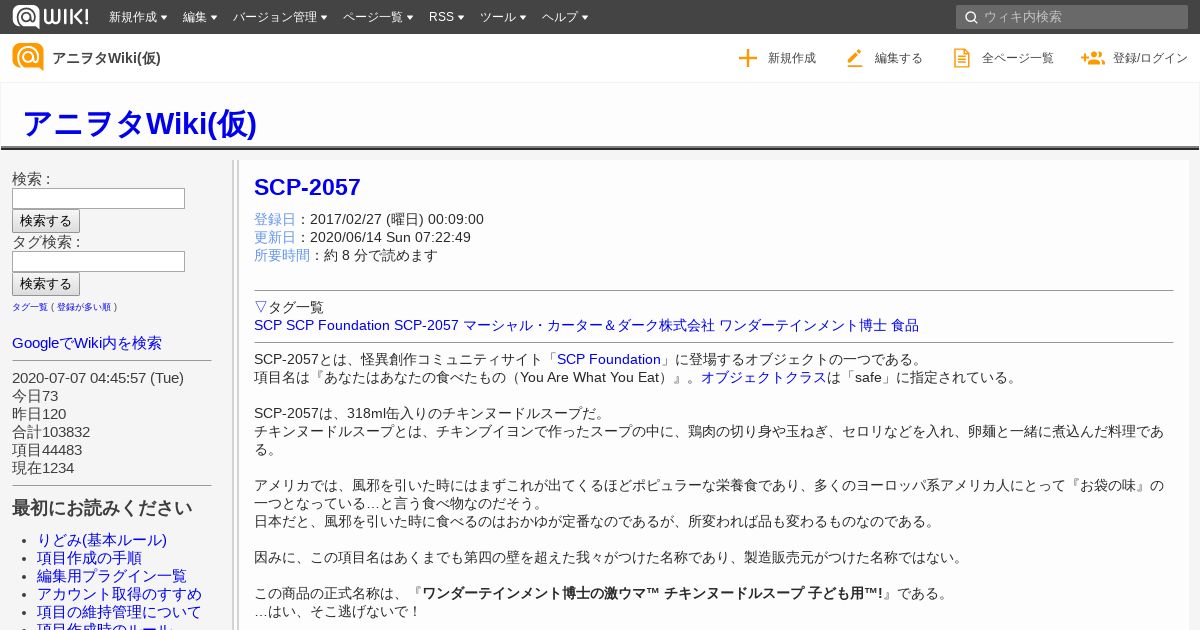Image resolution: width=1200 pixels, height=630 pixels.
Task: Click the 所要時間 label link
Action: [283, 255]
